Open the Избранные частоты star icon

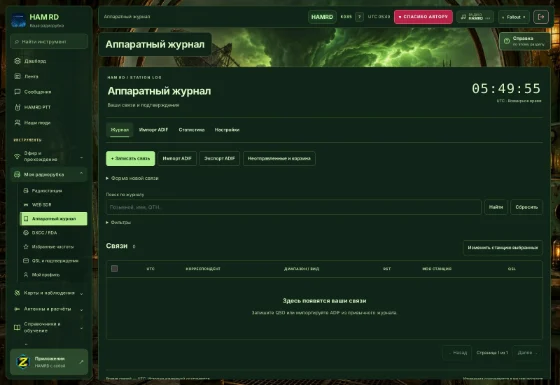point(26,246)
